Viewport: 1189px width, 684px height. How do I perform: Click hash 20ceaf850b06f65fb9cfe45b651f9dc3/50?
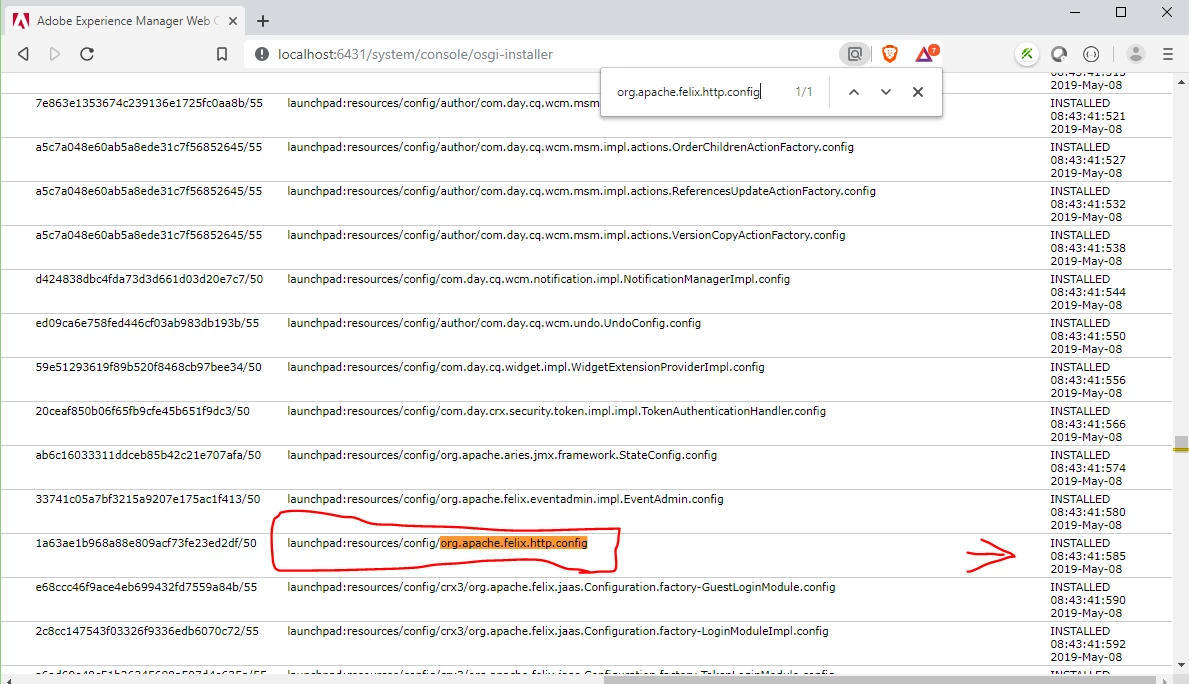click(x=143, y=411)
